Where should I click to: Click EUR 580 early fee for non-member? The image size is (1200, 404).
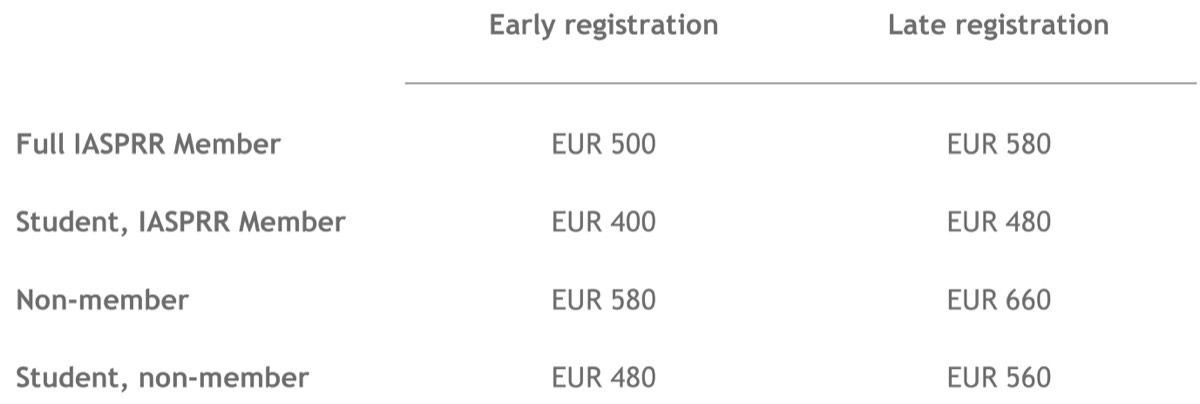pyautogui.click(x=604, y=300)
